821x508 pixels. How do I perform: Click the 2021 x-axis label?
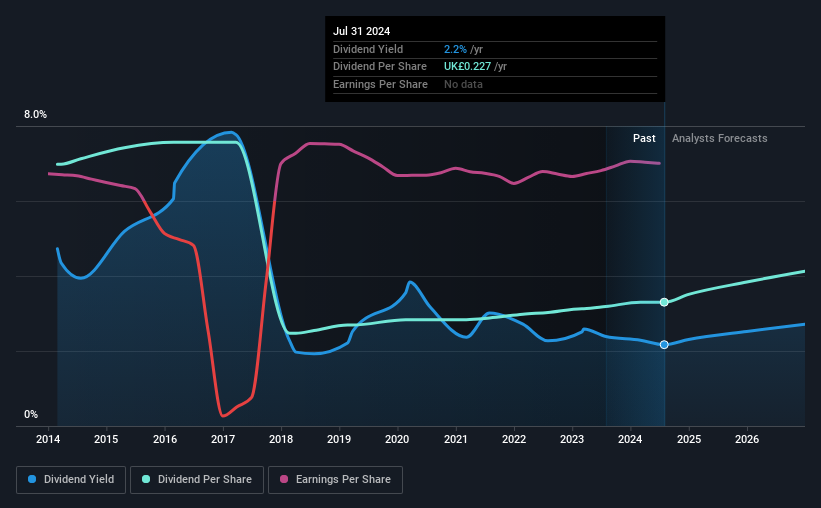coord(456,439)
